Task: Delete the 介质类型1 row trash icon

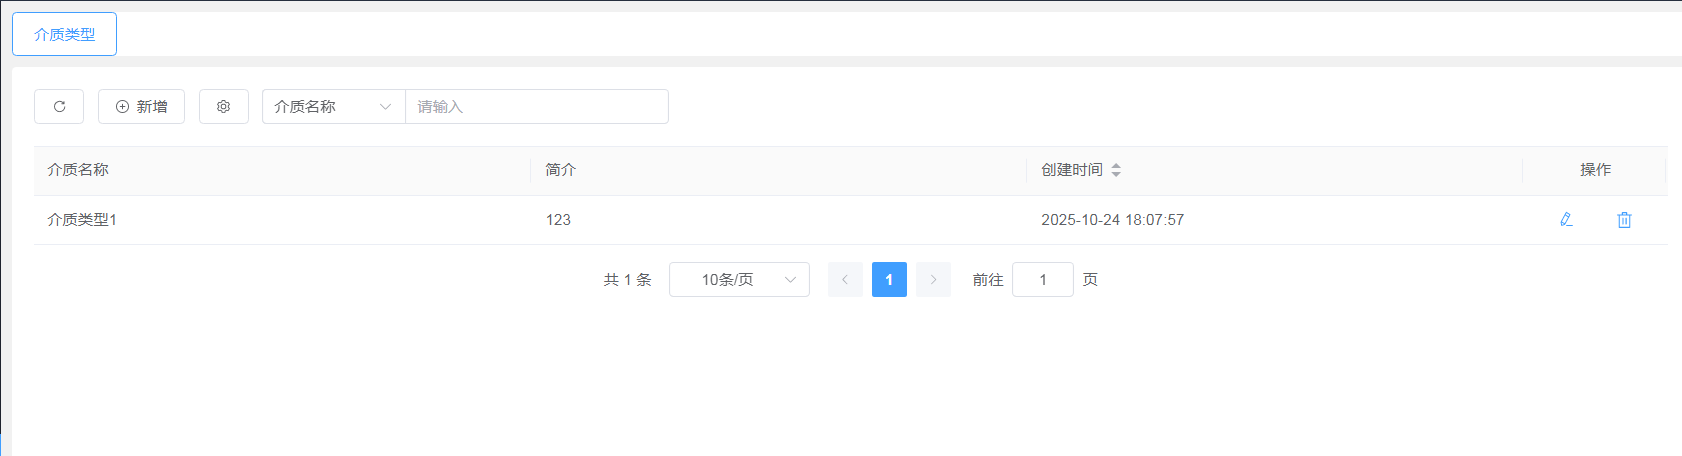Action: (x=1624, y=219)
